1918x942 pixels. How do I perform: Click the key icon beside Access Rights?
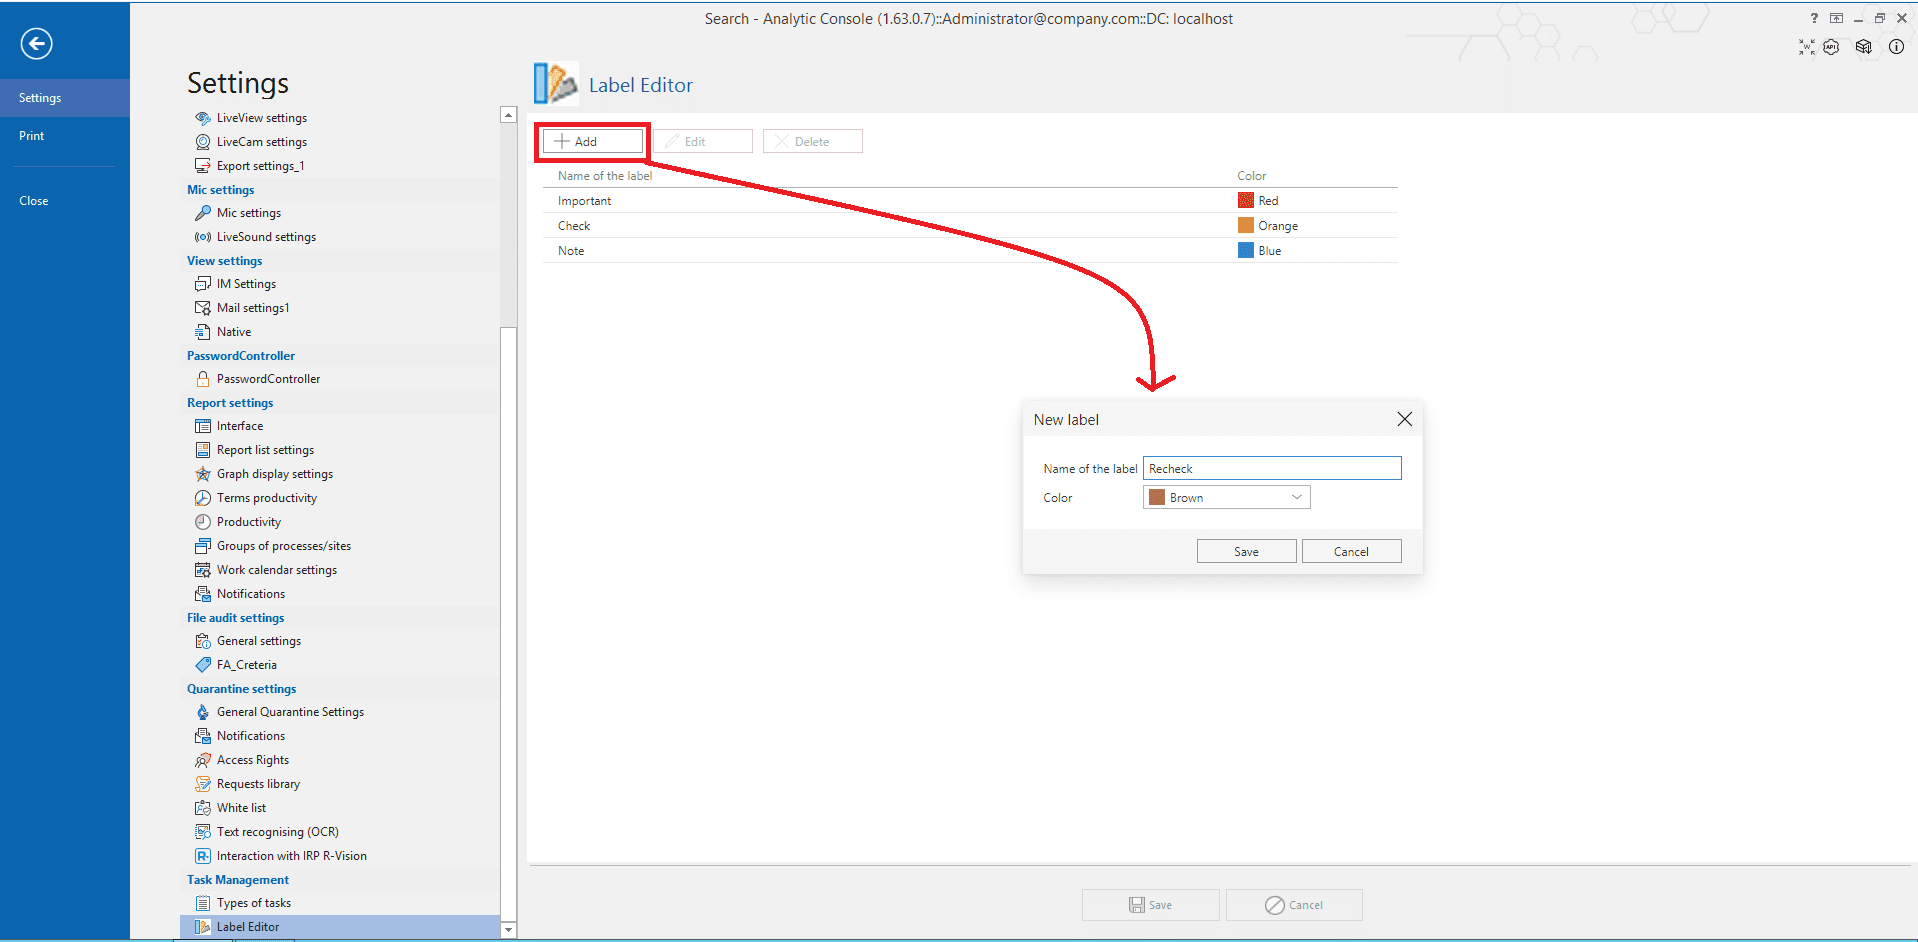tap(203, 760)
